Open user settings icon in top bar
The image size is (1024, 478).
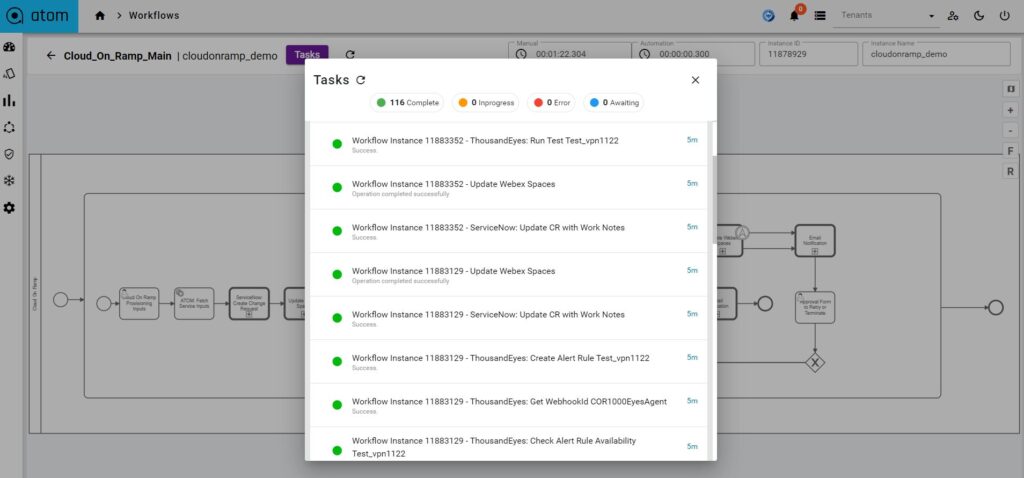coord(953,16)
